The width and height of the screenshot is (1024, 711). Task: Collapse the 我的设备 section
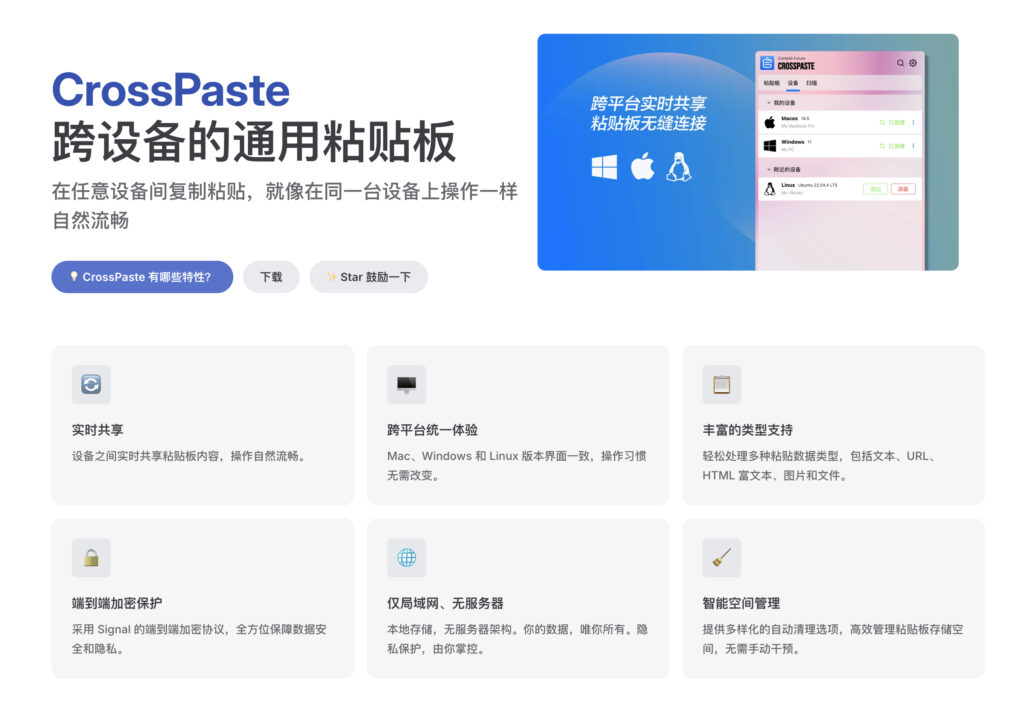[769, 103]
